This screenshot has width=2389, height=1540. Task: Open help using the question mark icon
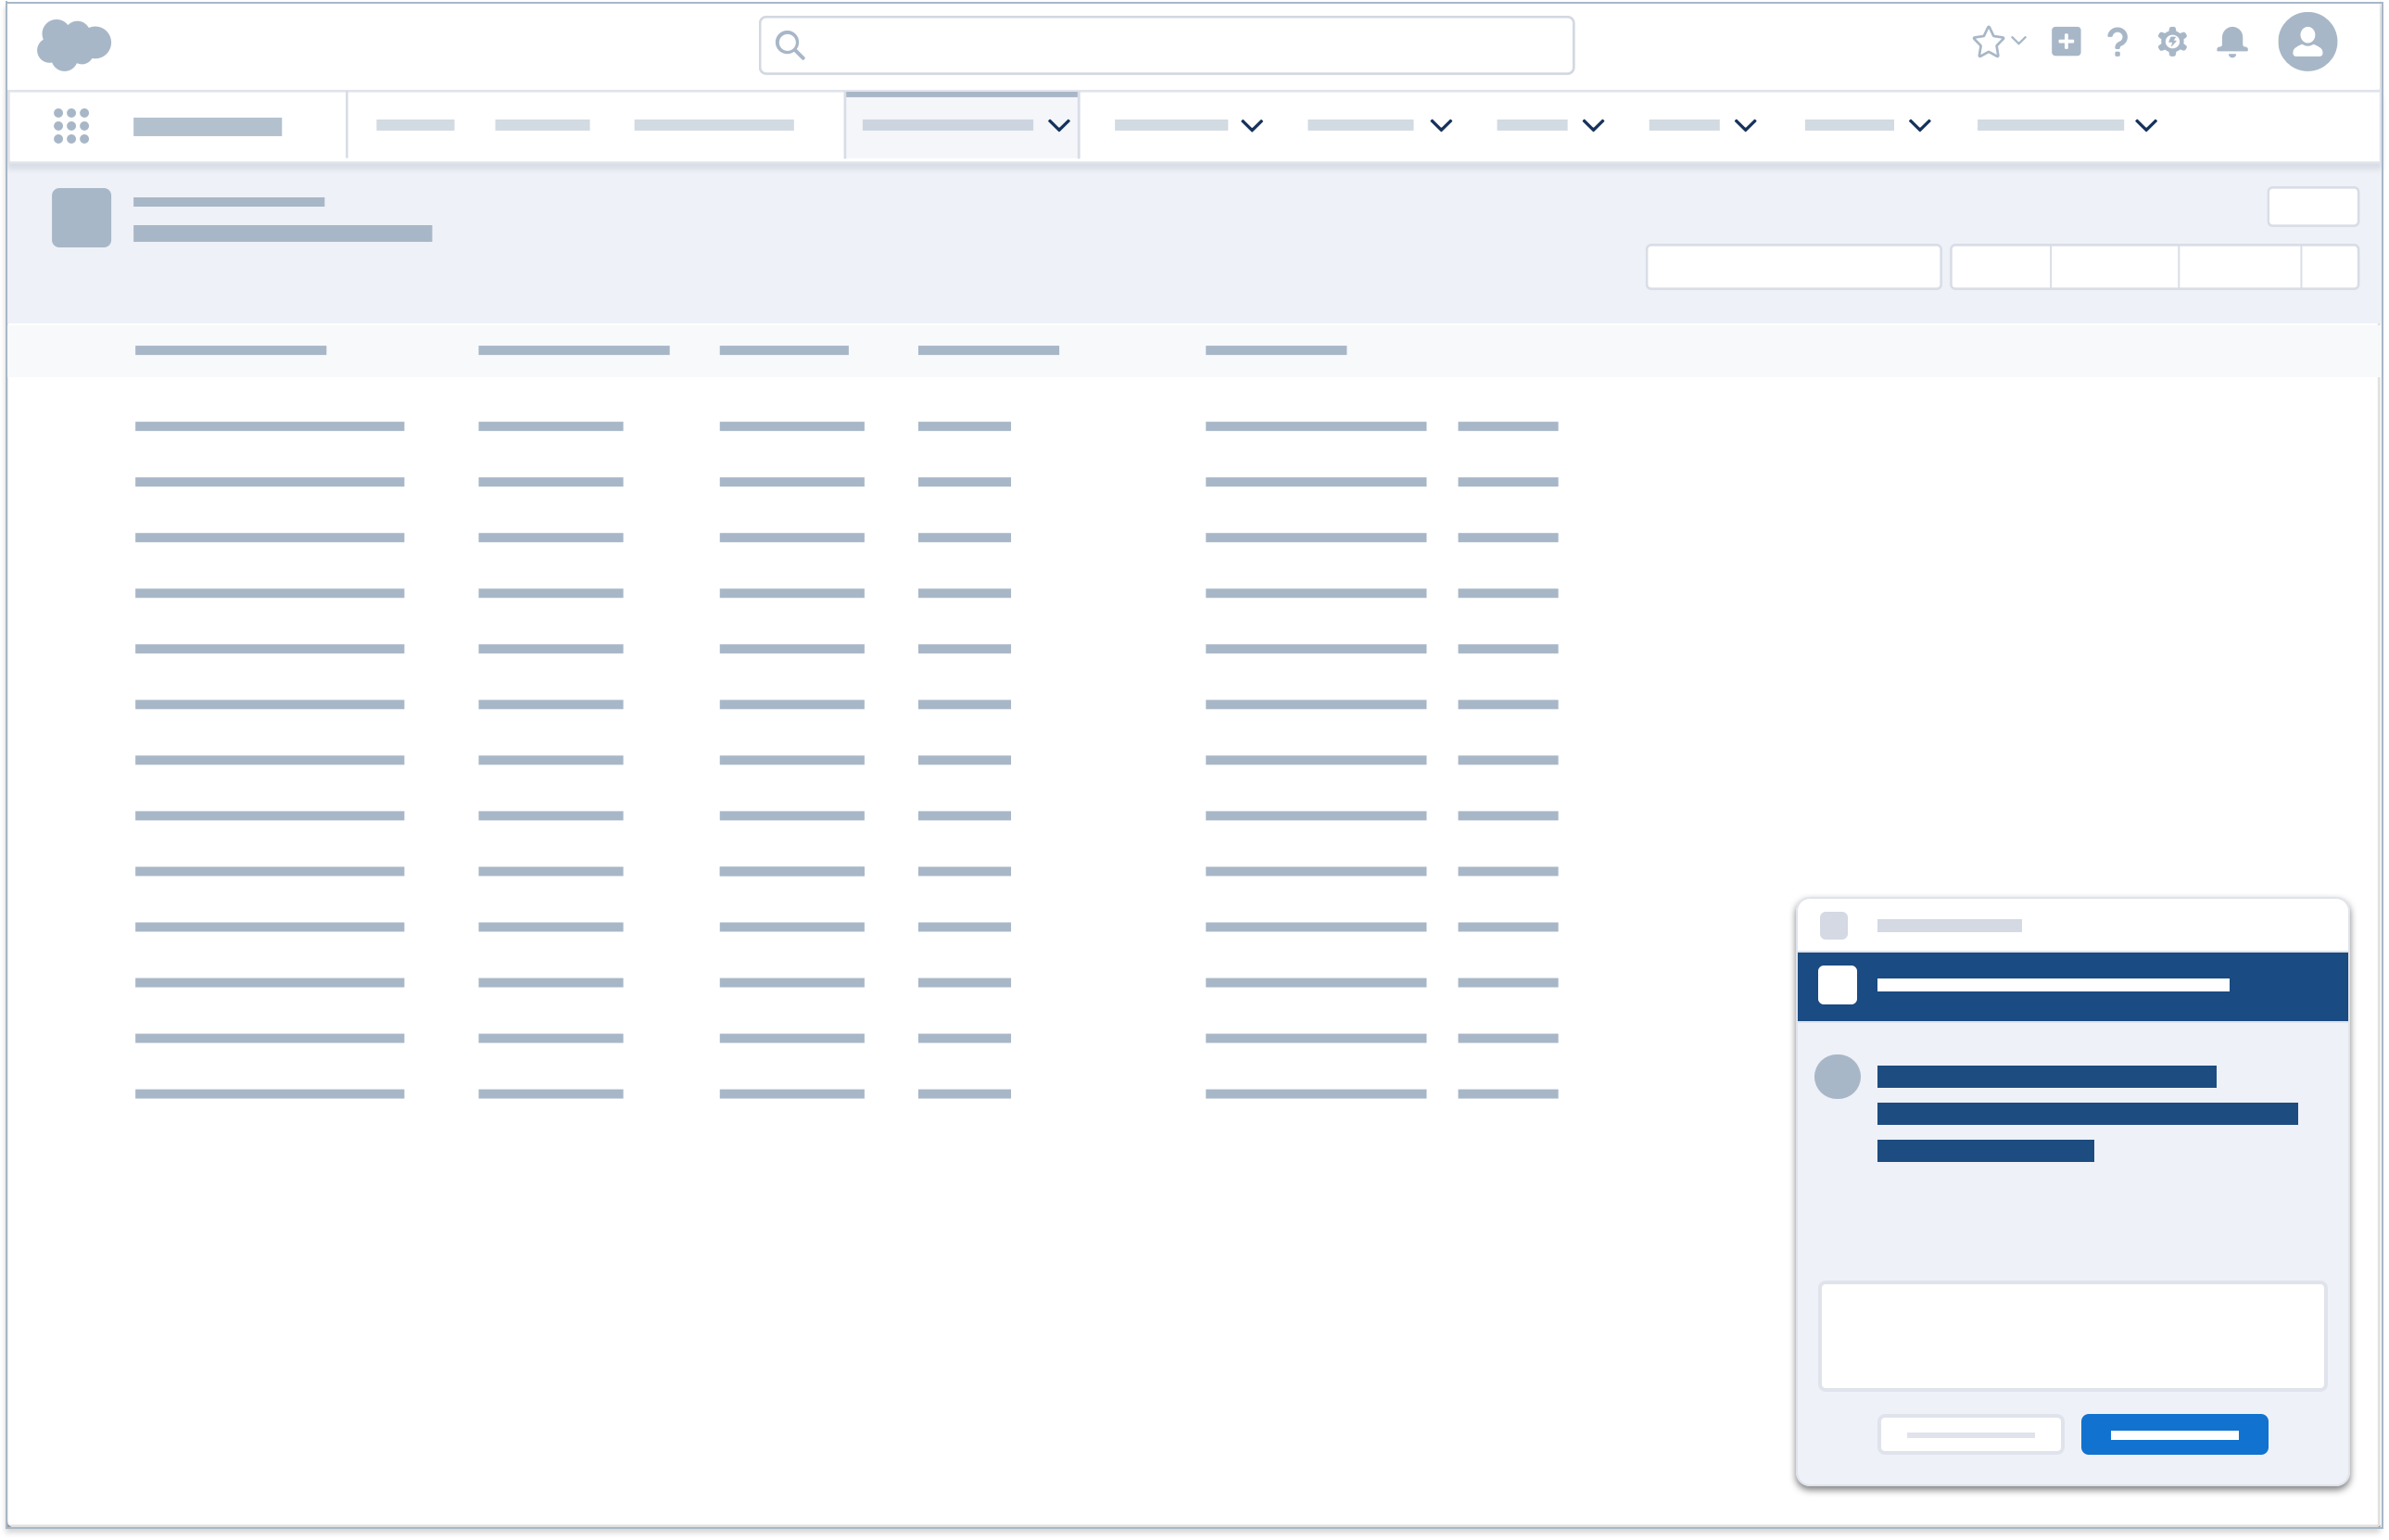coord(2117,42)
